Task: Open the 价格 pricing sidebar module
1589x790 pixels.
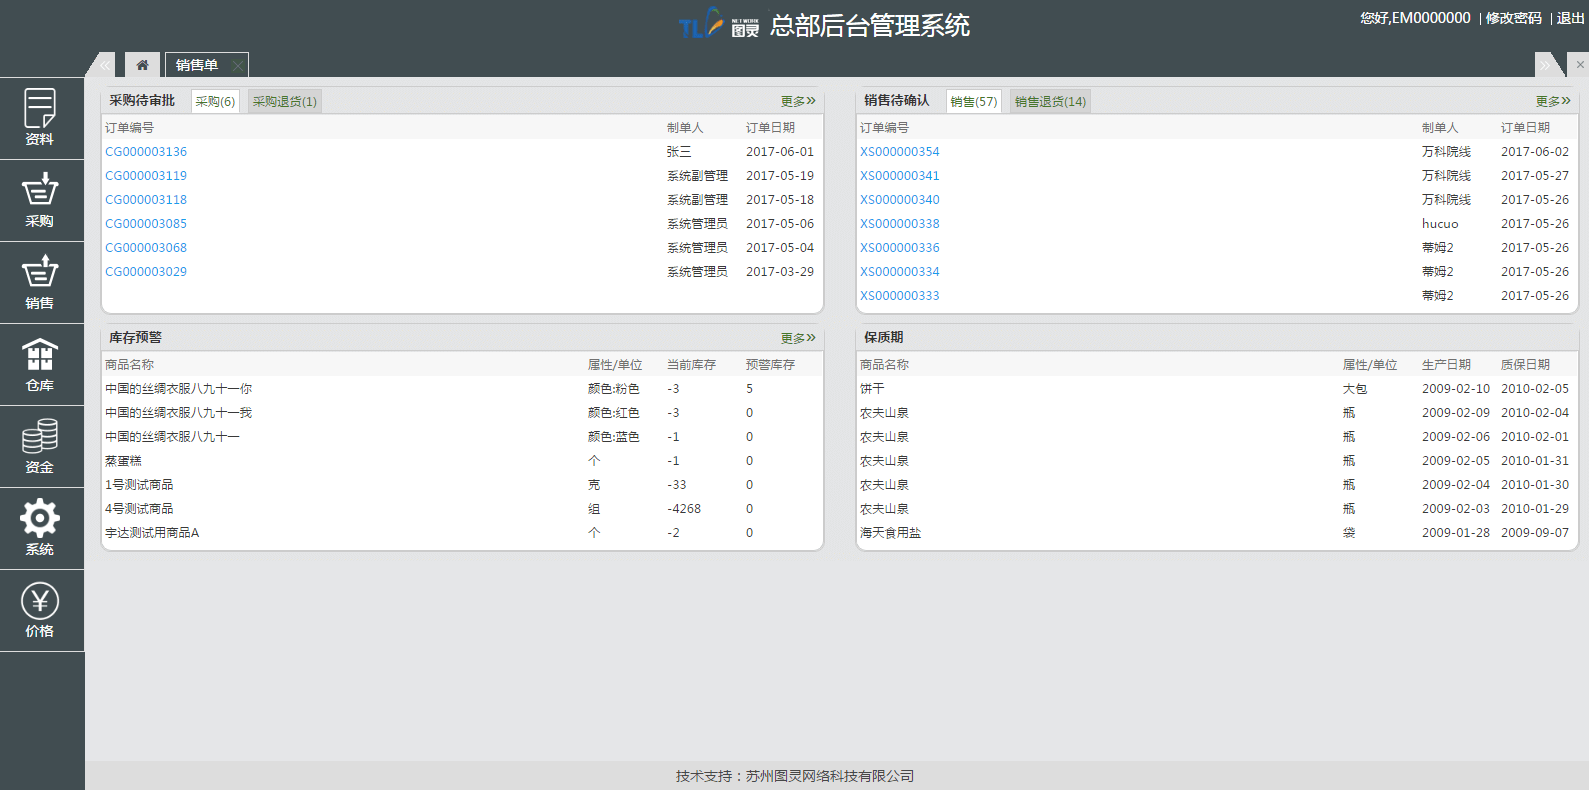Action: (40, 610)
